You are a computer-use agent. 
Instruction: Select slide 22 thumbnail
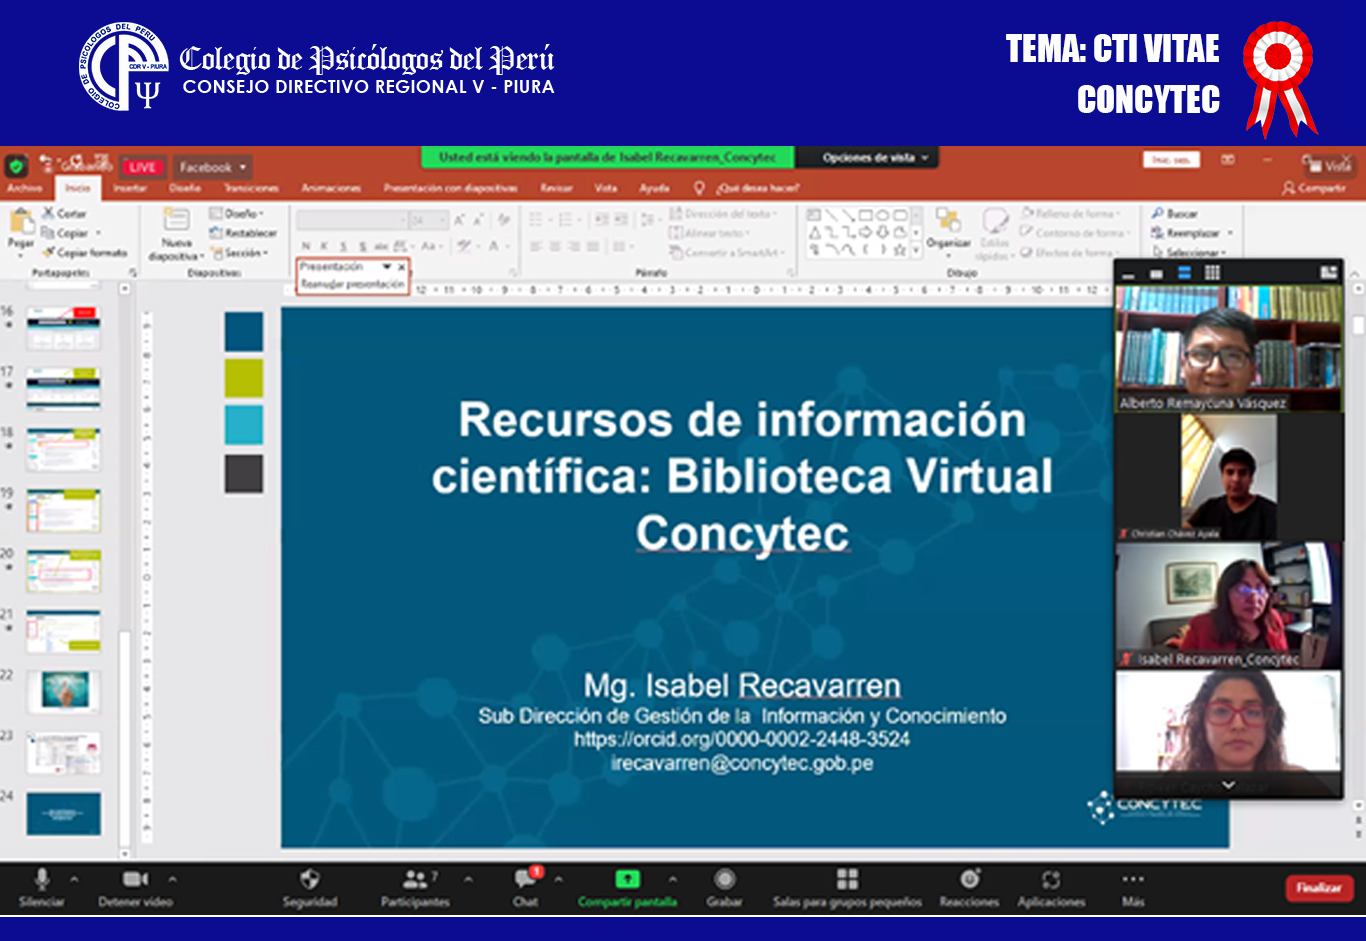tap(64, 690)
